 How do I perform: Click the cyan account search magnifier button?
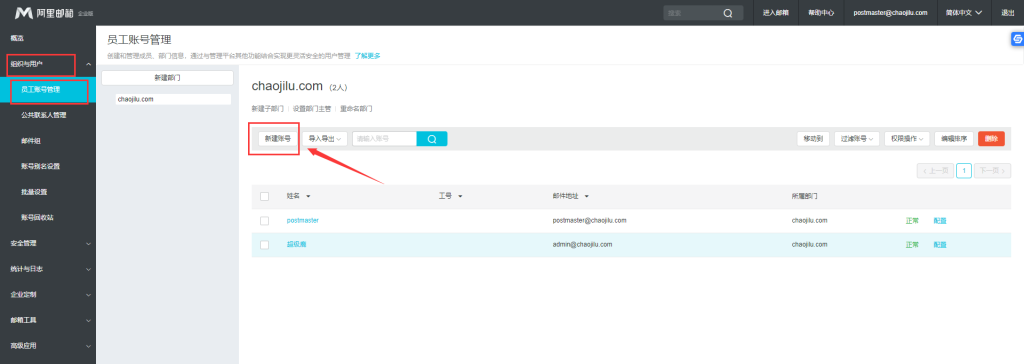pos(432,139)
